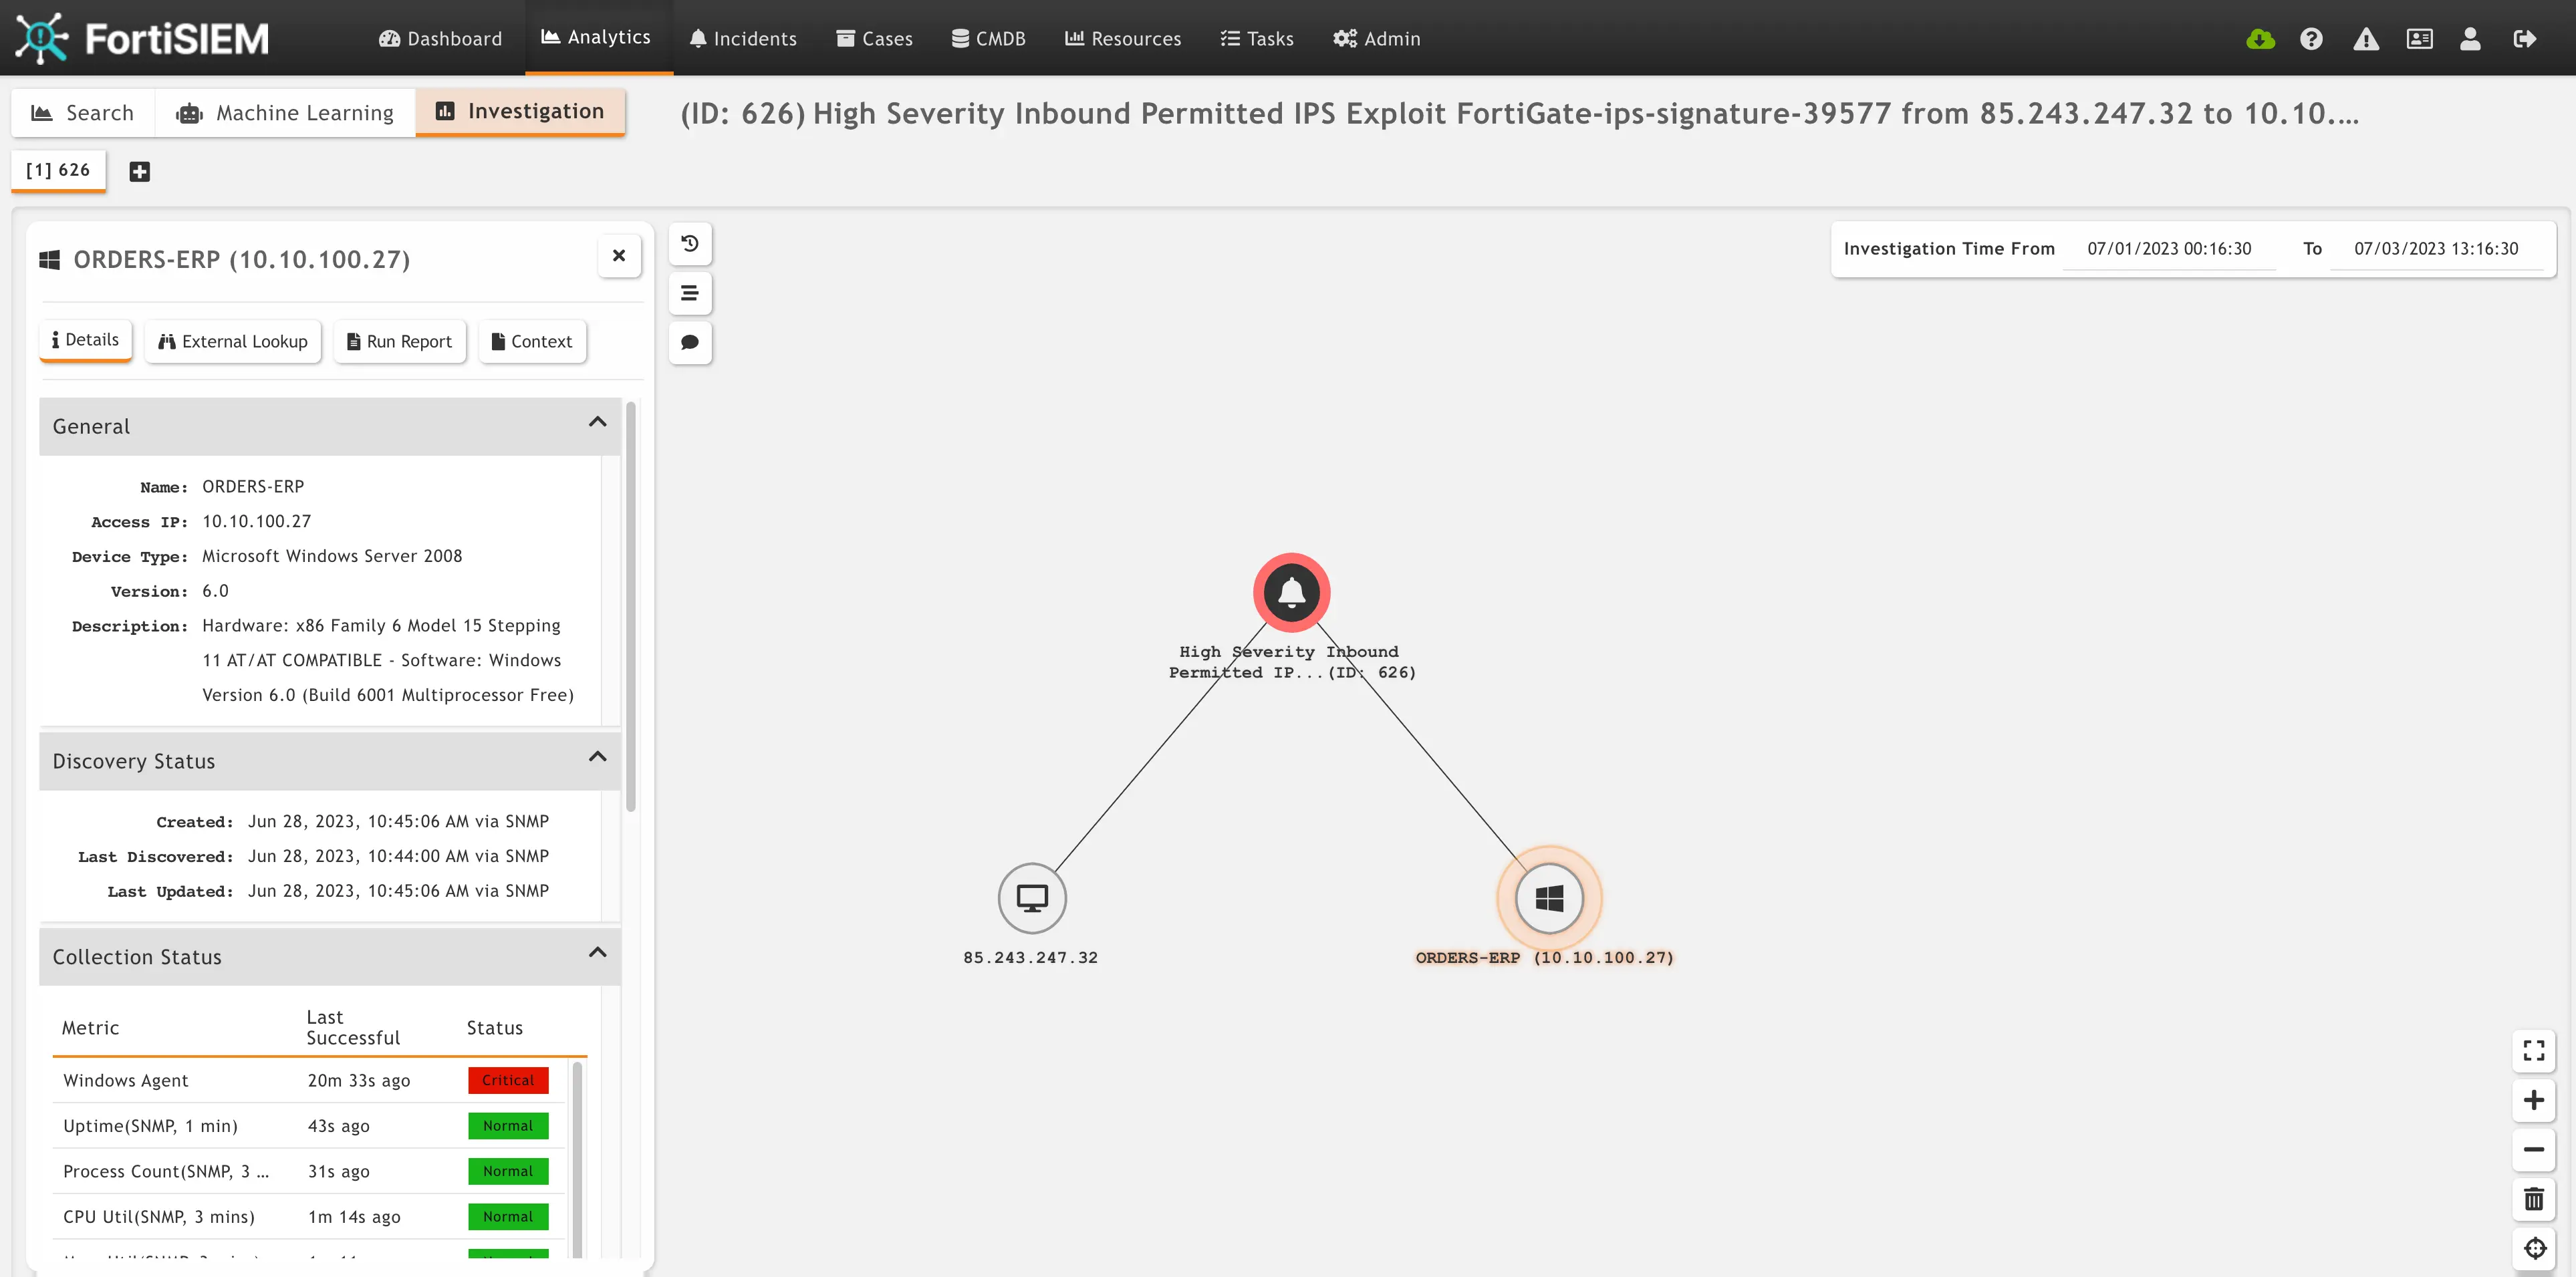Viewport: 2576px width, 1277px height.
Task: Show the Details view
Action: 86,340
